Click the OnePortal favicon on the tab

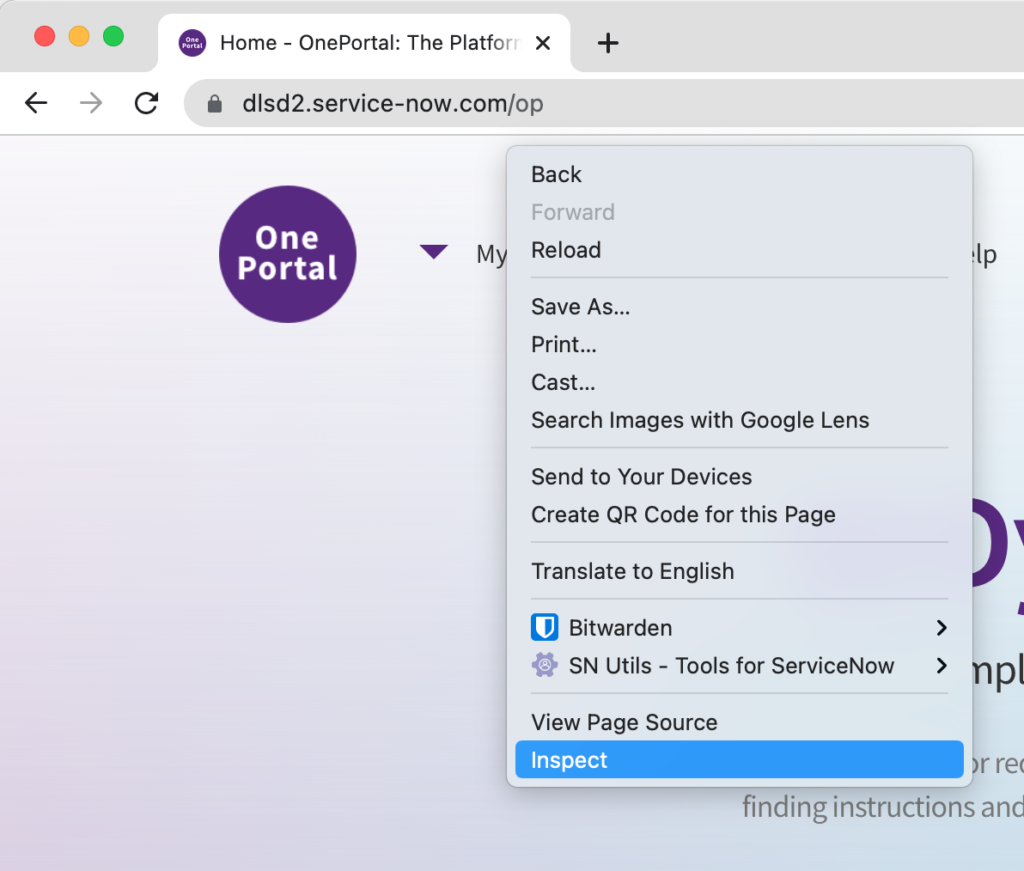coord(192,43)
